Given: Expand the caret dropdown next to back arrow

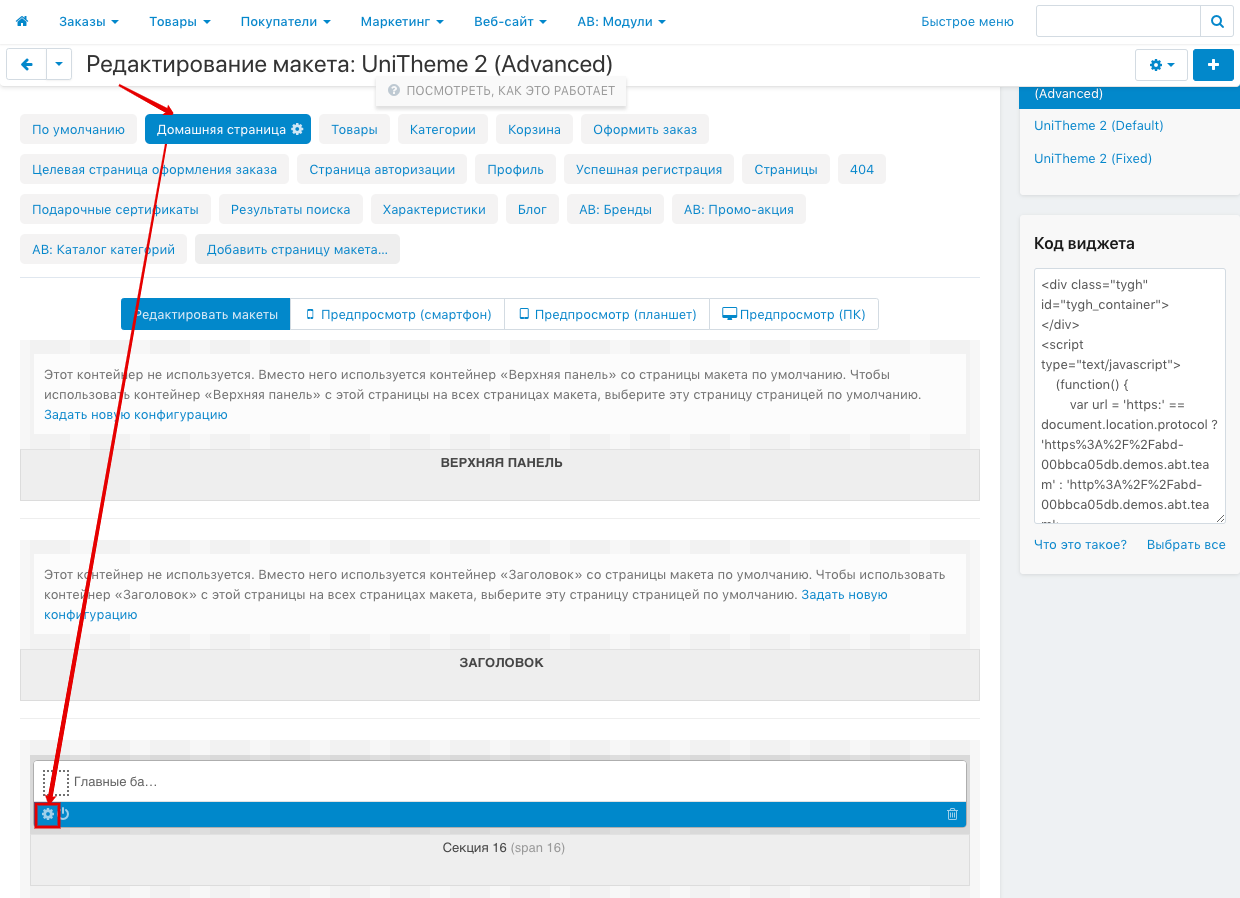Looking at the screenshot, I should point(60,65).
